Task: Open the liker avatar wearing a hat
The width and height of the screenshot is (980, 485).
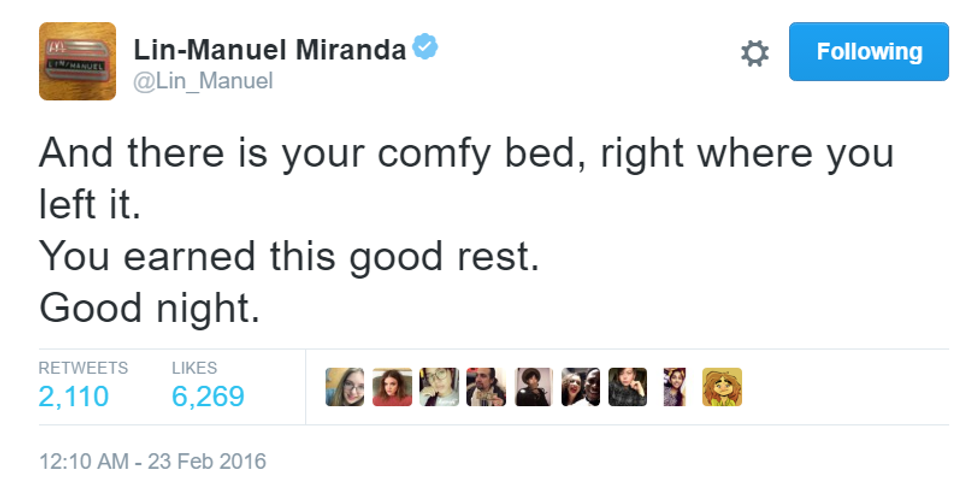Action: click(533, 387)
